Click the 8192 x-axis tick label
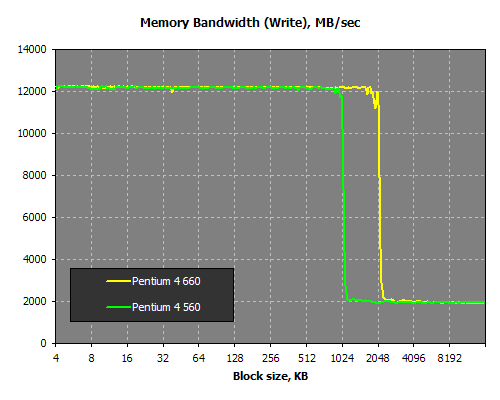Screen dimensions: 500x400 click(x=449, y=358)
